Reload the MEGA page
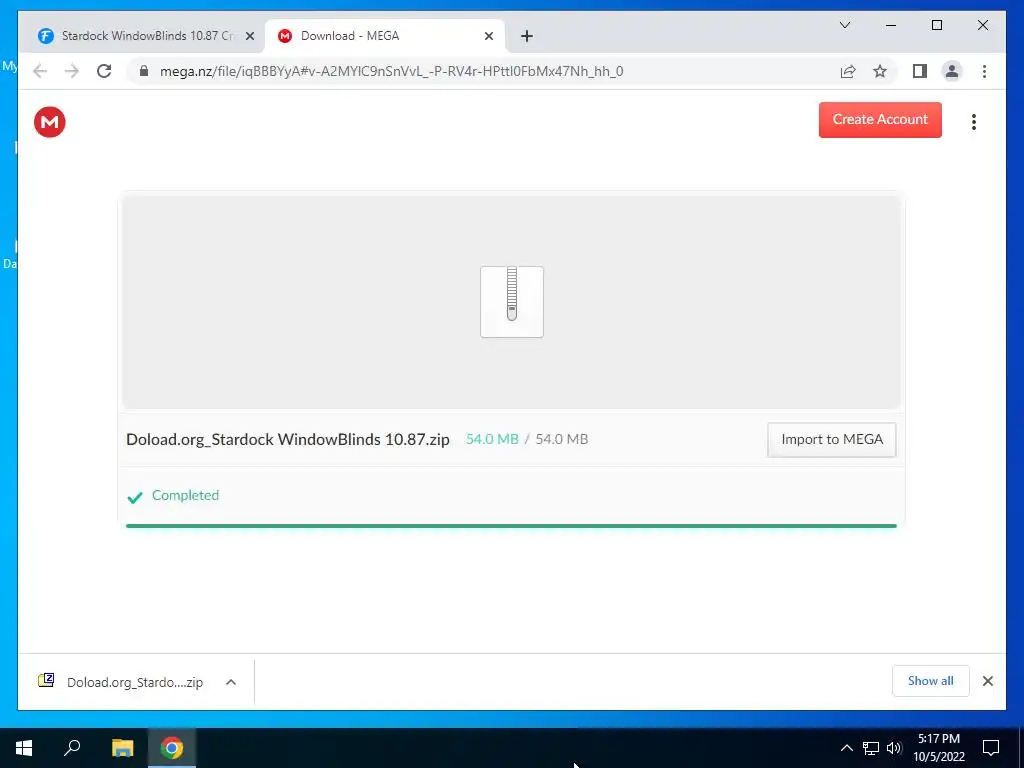Image resolution: width=1024 pixels, height=768 pixels. (104, 71)
